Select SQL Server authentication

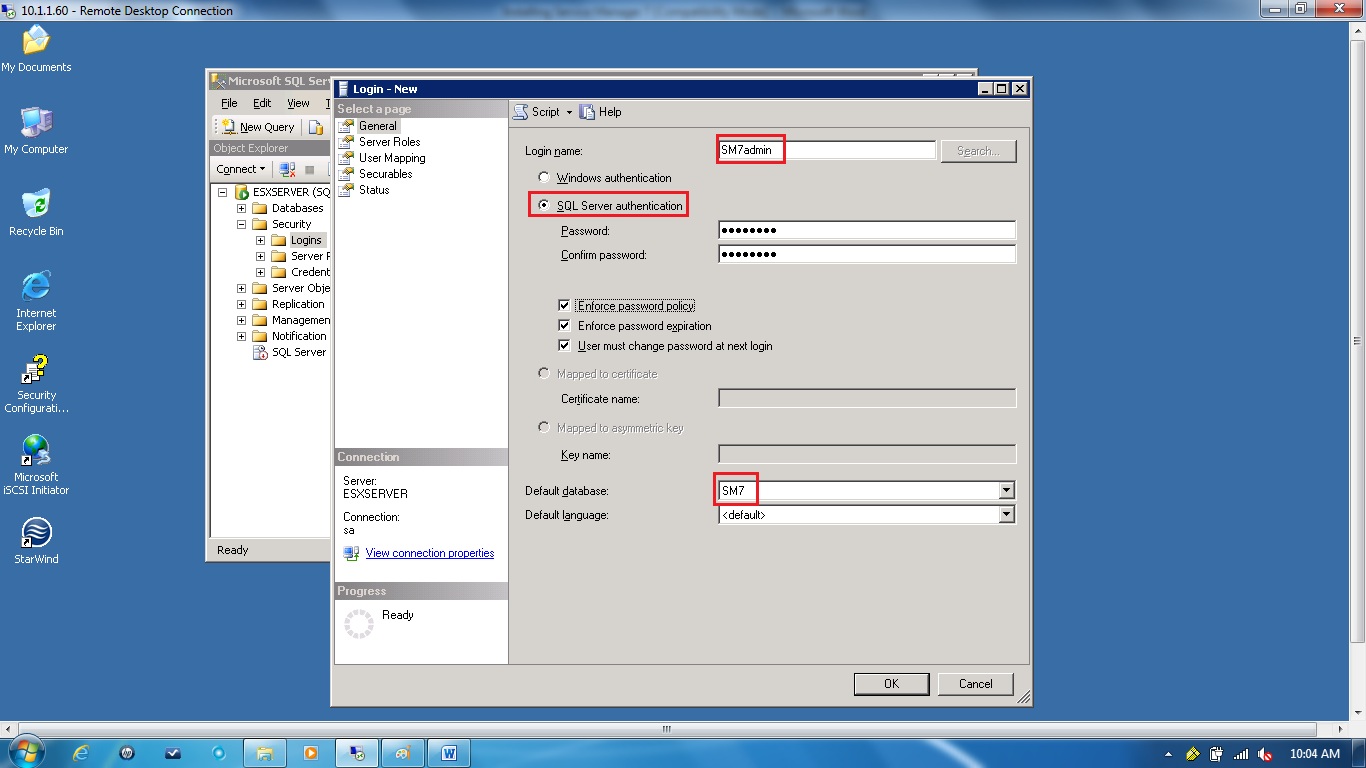[543, 204]
